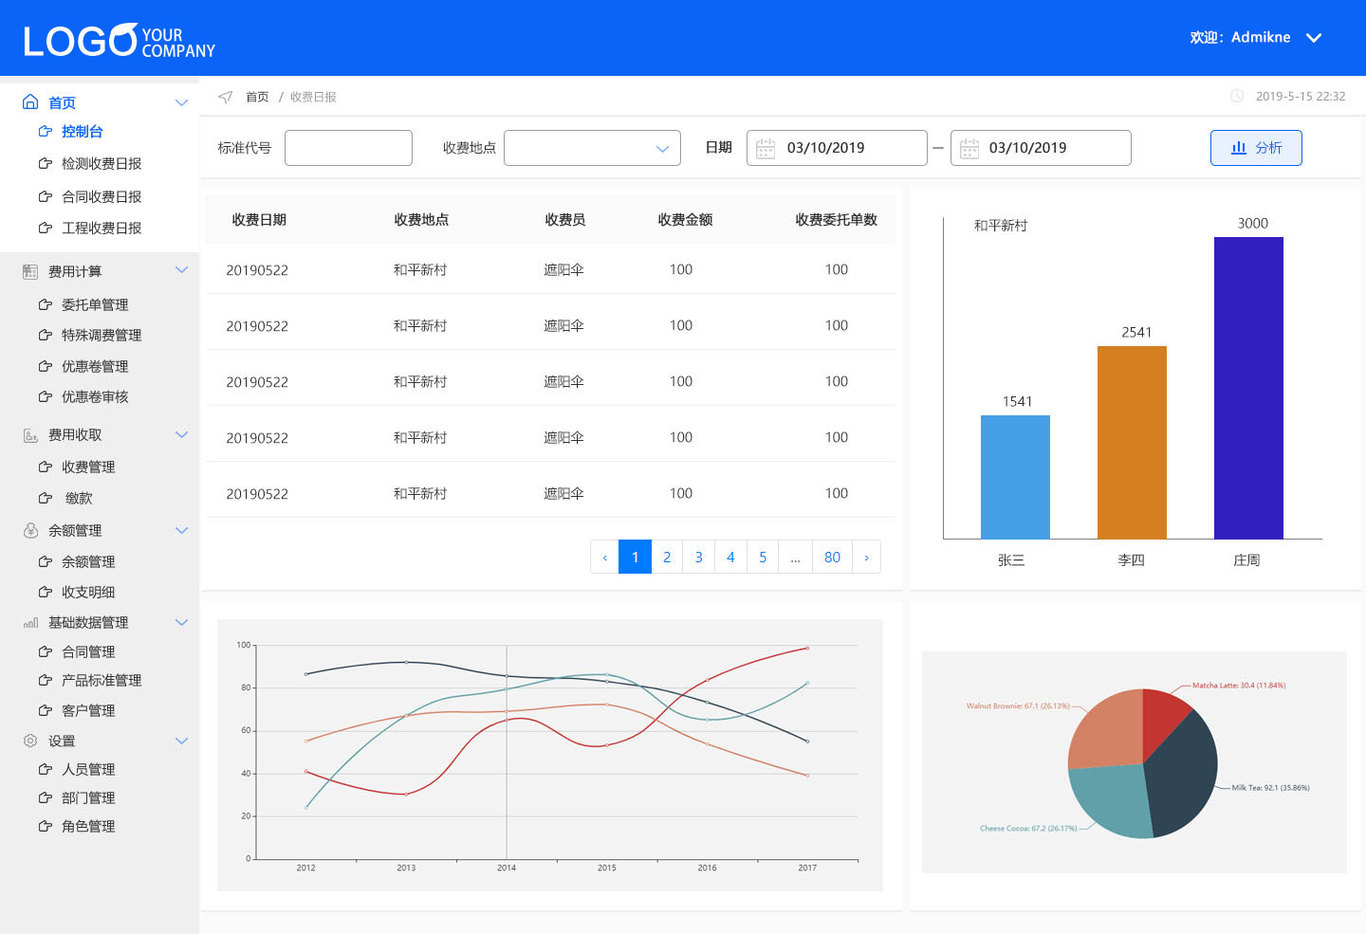Open 控制台 in the sidebar
Viewport: 1366px width, 934px height.
click(x=82, y=131)
